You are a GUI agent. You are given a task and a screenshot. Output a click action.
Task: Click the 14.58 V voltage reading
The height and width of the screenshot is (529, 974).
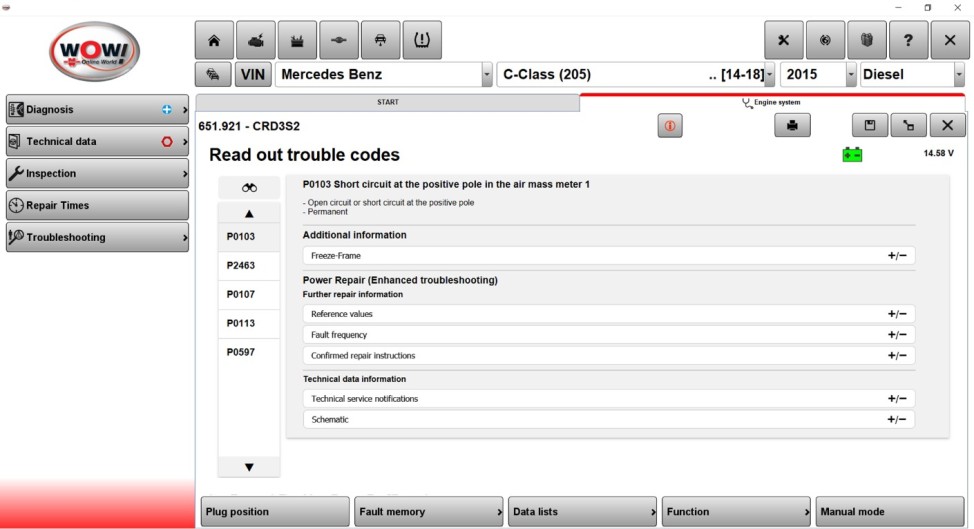[x=938, y=153]
